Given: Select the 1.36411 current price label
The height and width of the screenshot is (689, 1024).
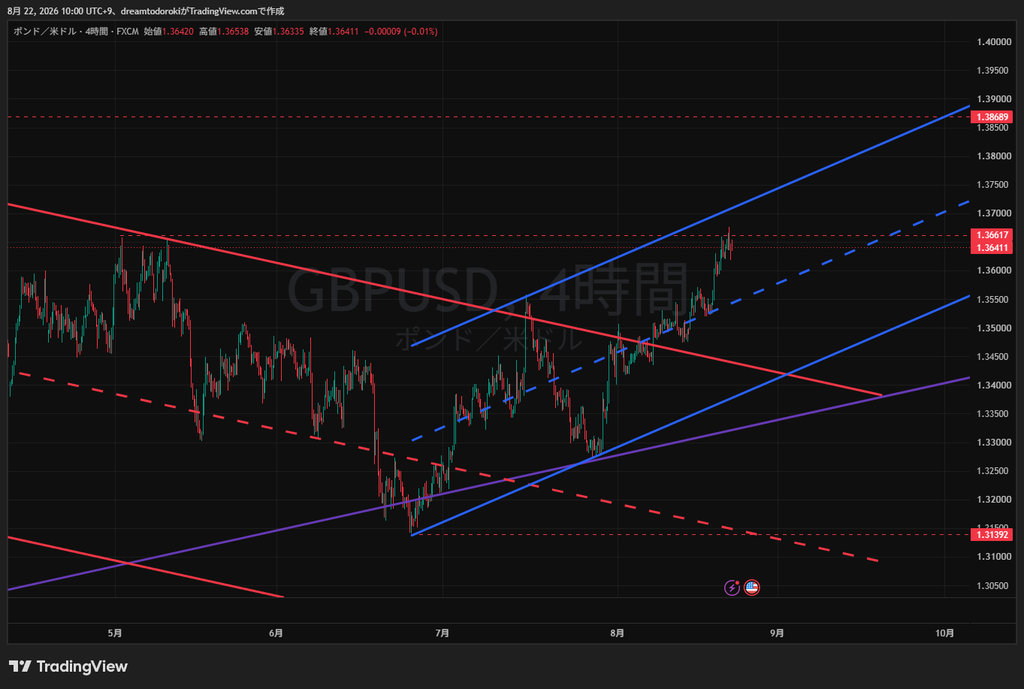Looking at the screenshot, I should (992, 248).
